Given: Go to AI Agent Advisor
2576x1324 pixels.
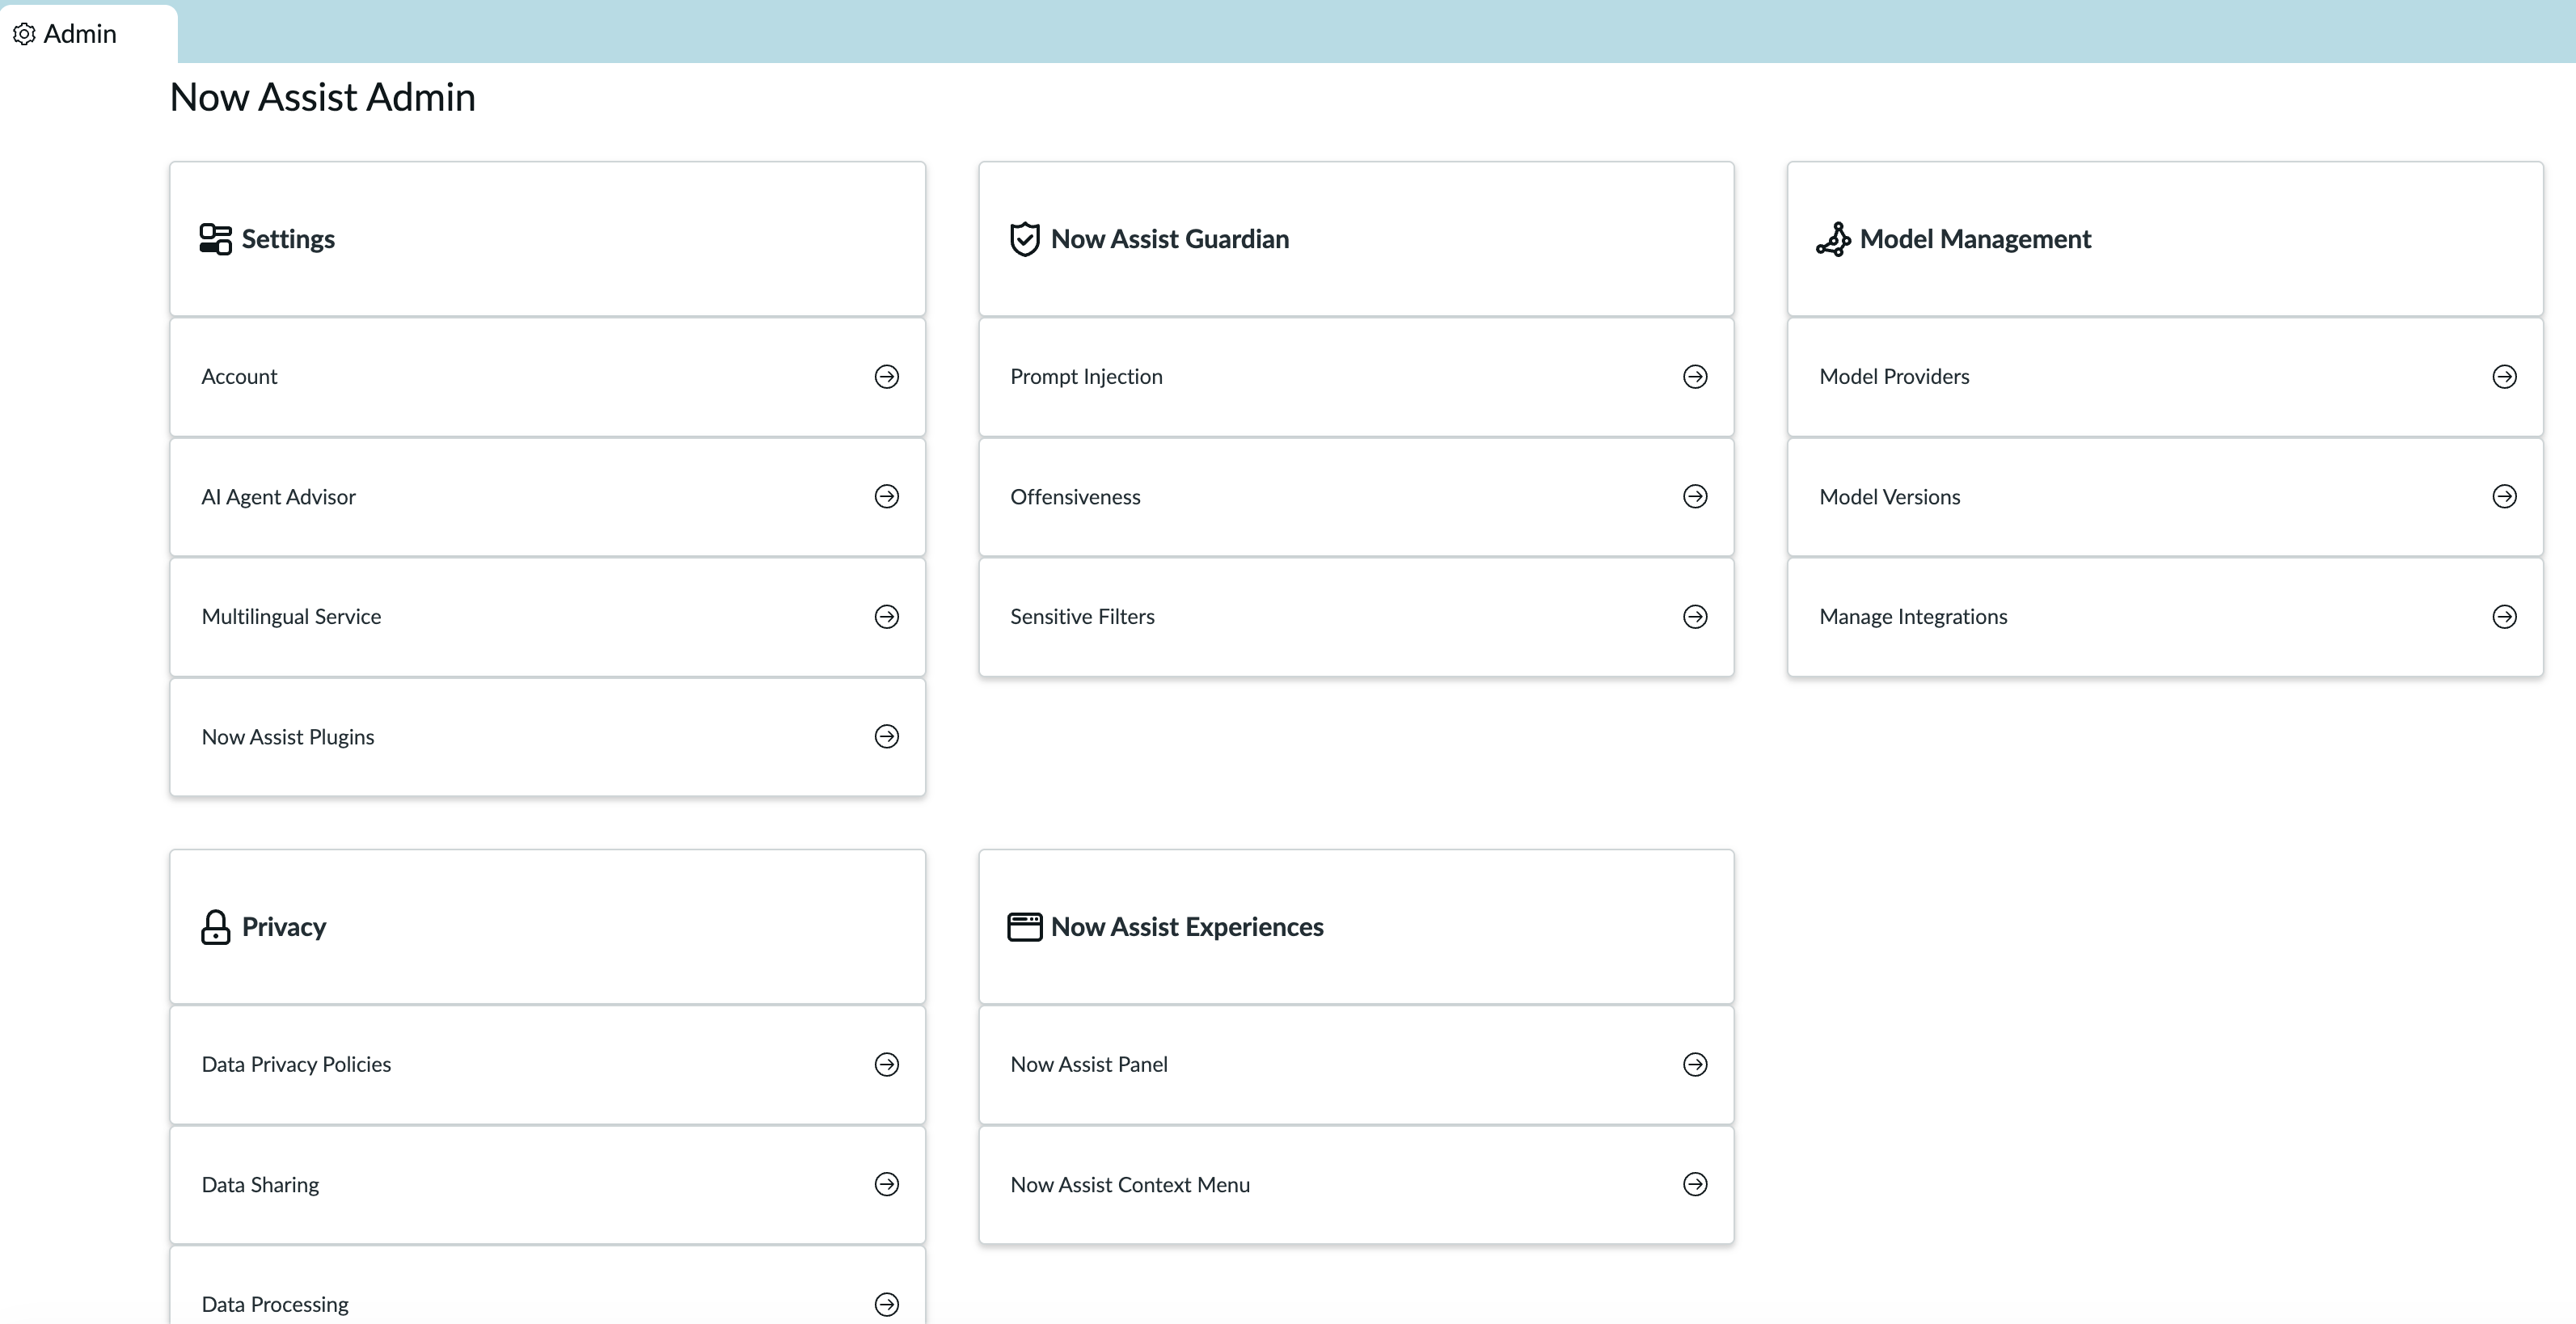Looking at the screenshot, I should pos(278,497).
